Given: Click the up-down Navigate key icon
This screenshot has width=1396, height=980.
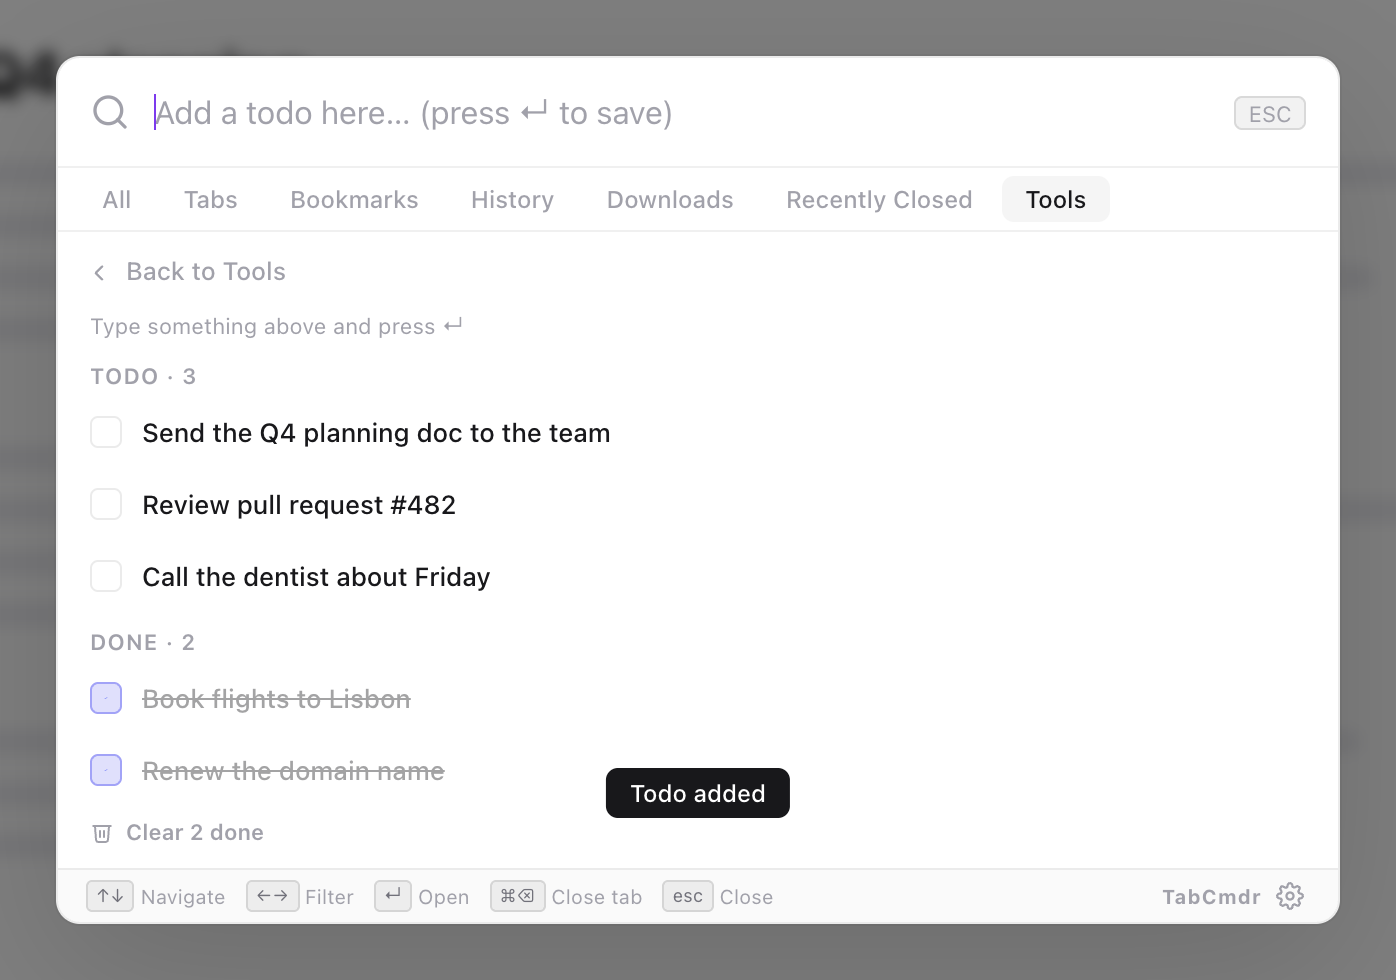Looking at the screenshot, I should (x=110, y=896).
